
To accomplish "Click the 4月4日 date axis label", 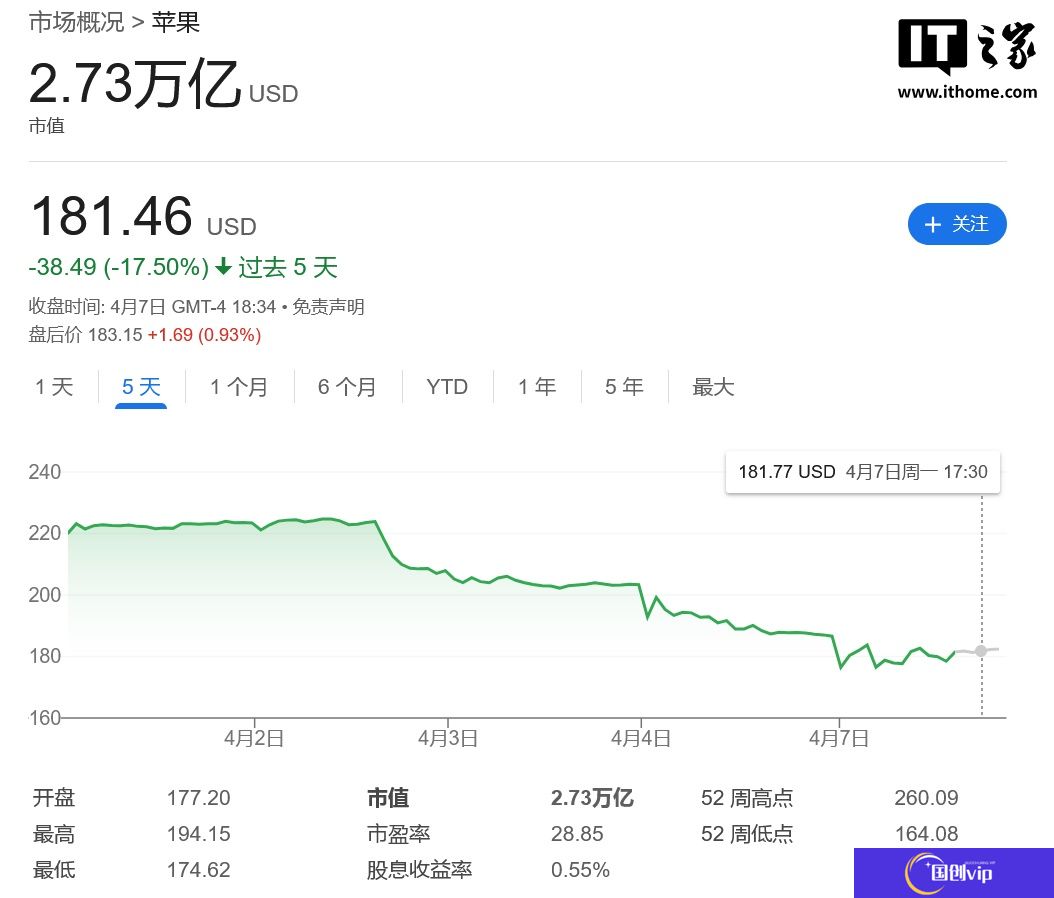I will [x=641, y=738].
